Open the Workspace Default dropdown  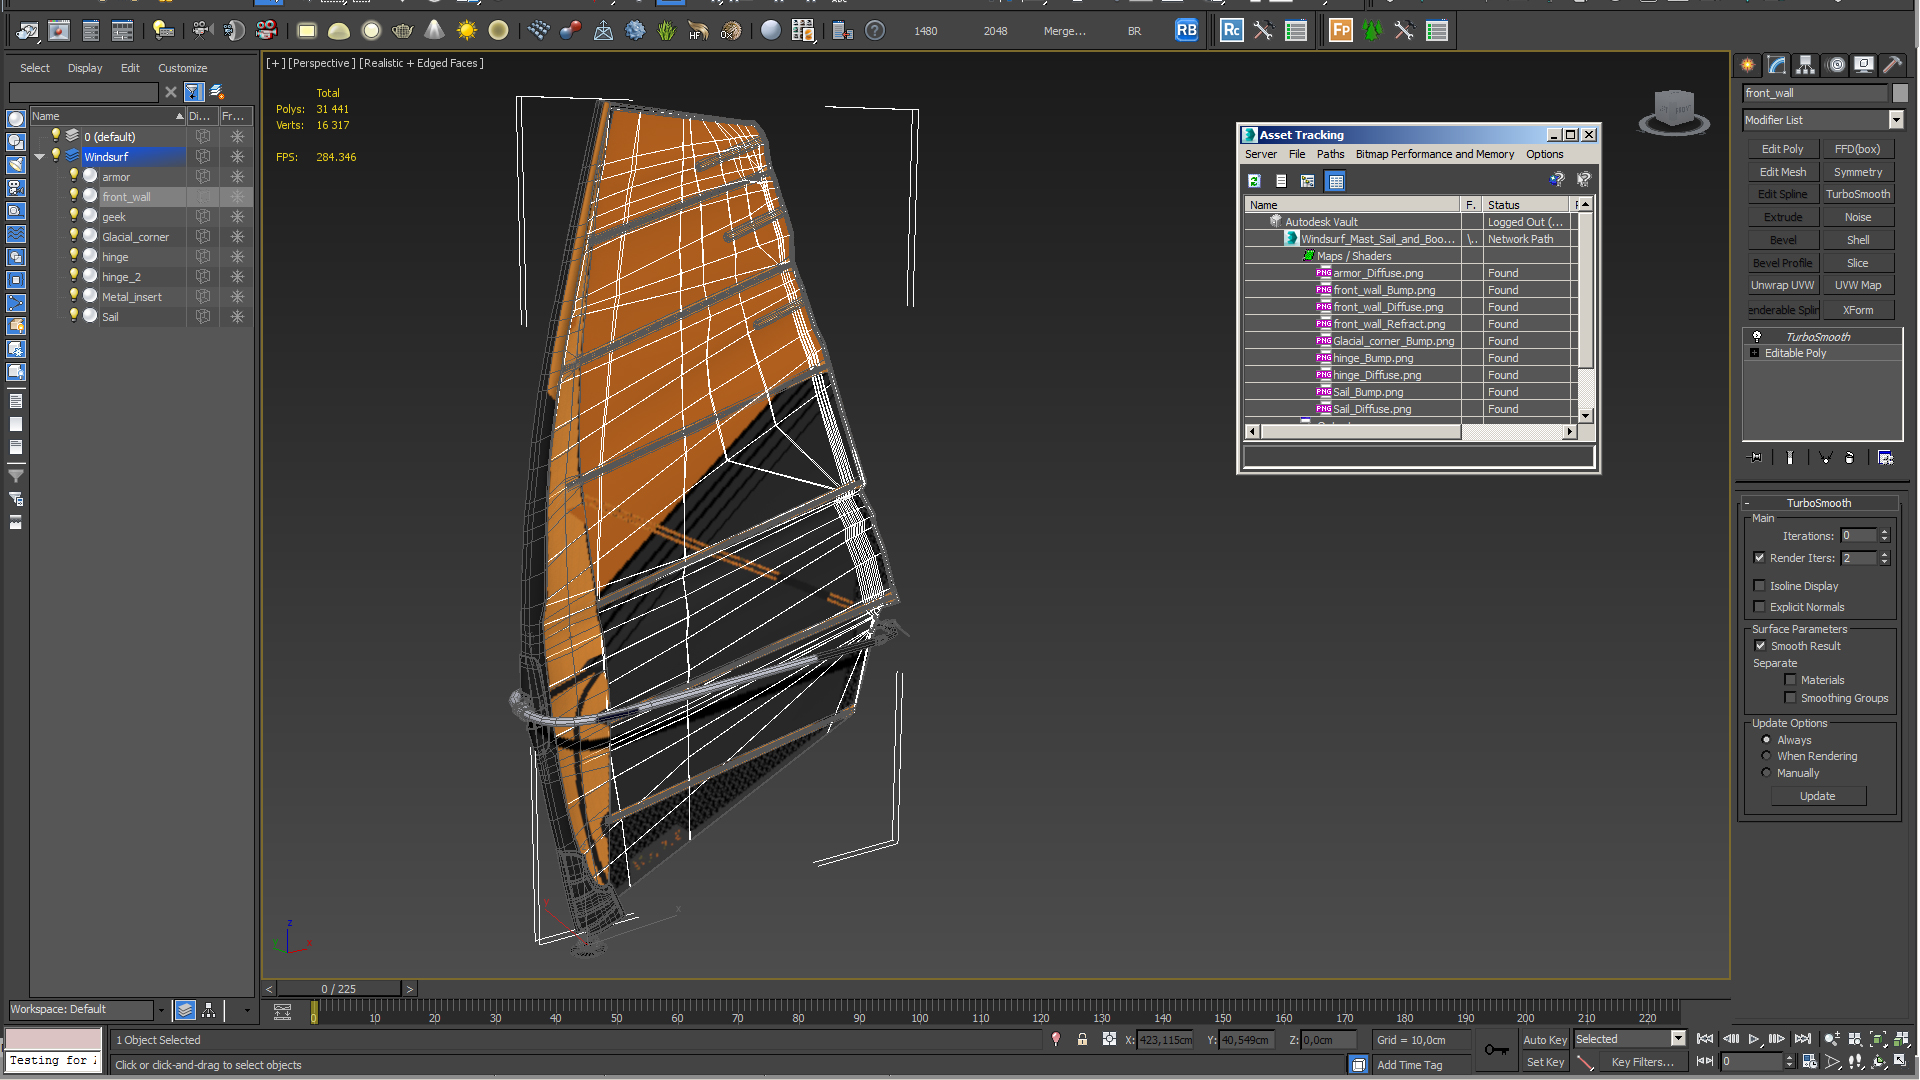pyautogui.click(x=161, y=1010)
